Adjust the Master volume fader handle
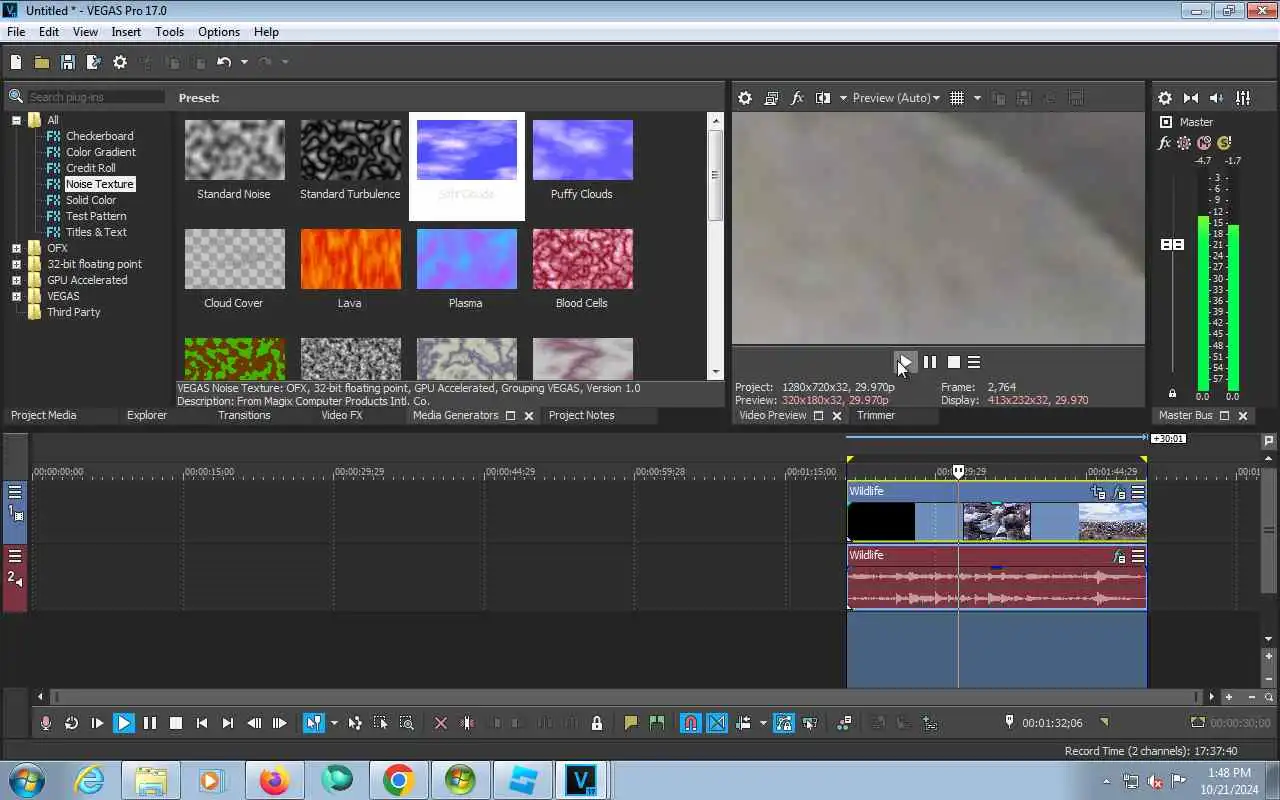This screenshot has height=800, width=1280. (1172, 245)
